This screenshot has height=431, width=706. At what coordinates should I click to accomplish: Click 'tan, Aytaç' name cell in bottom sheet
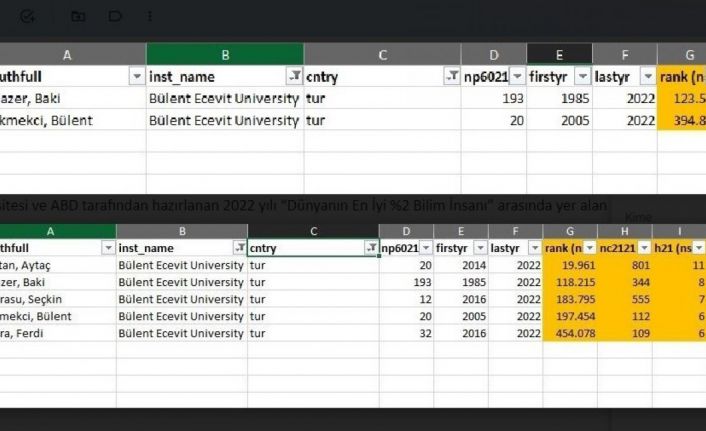click(58, 265)
